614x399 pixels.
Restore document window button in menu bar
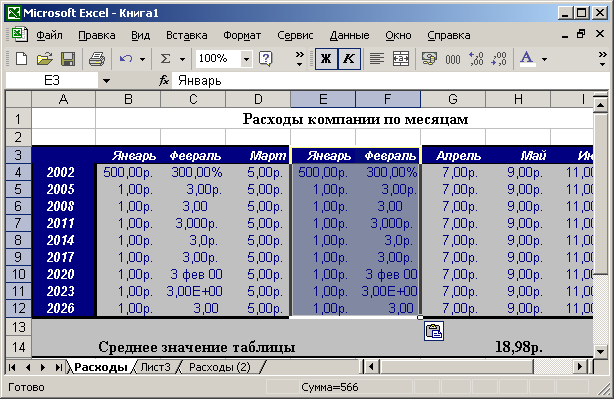coord(581,34)
